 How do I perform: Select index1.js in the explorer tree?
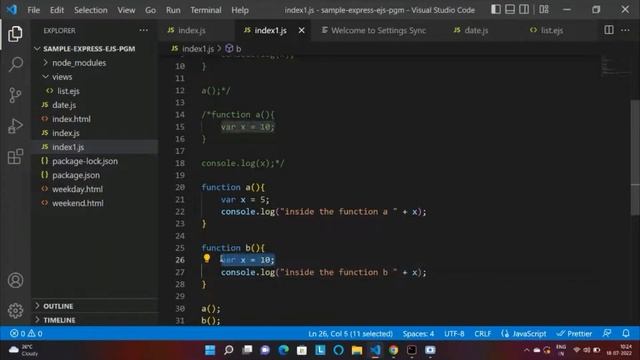click(94, 147)
